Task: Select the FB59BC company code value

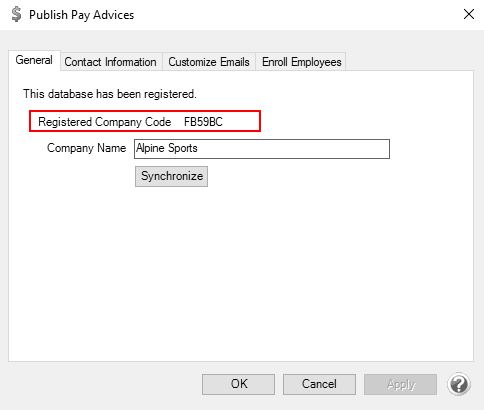Action: click(x=203, y=122)
